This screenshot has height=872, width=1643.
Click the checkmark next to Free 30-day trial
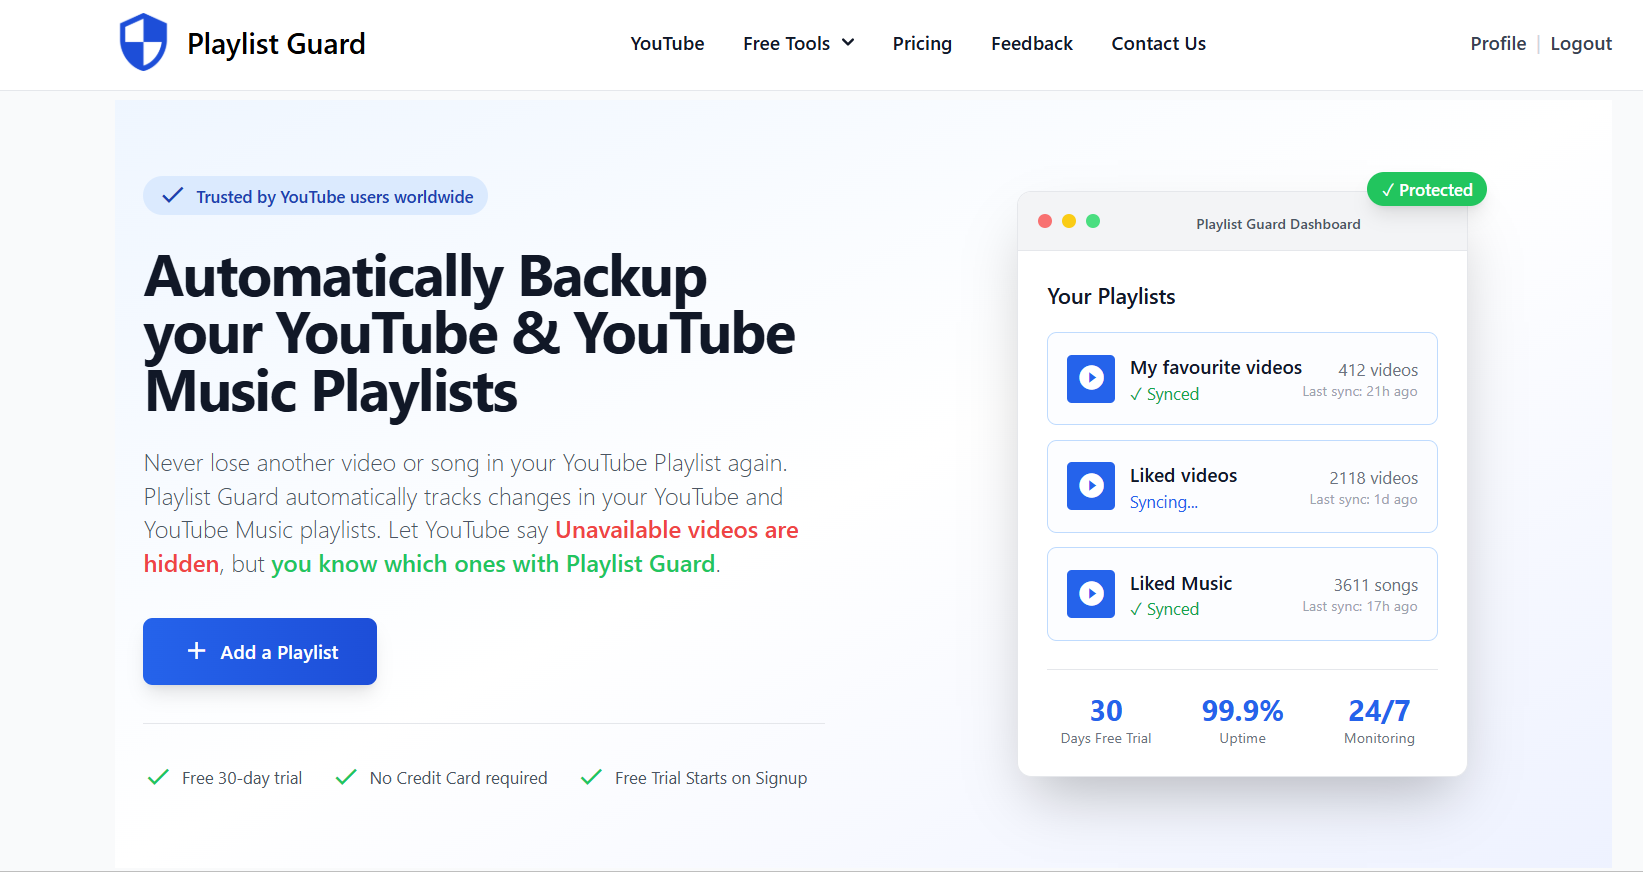point(158,777)
